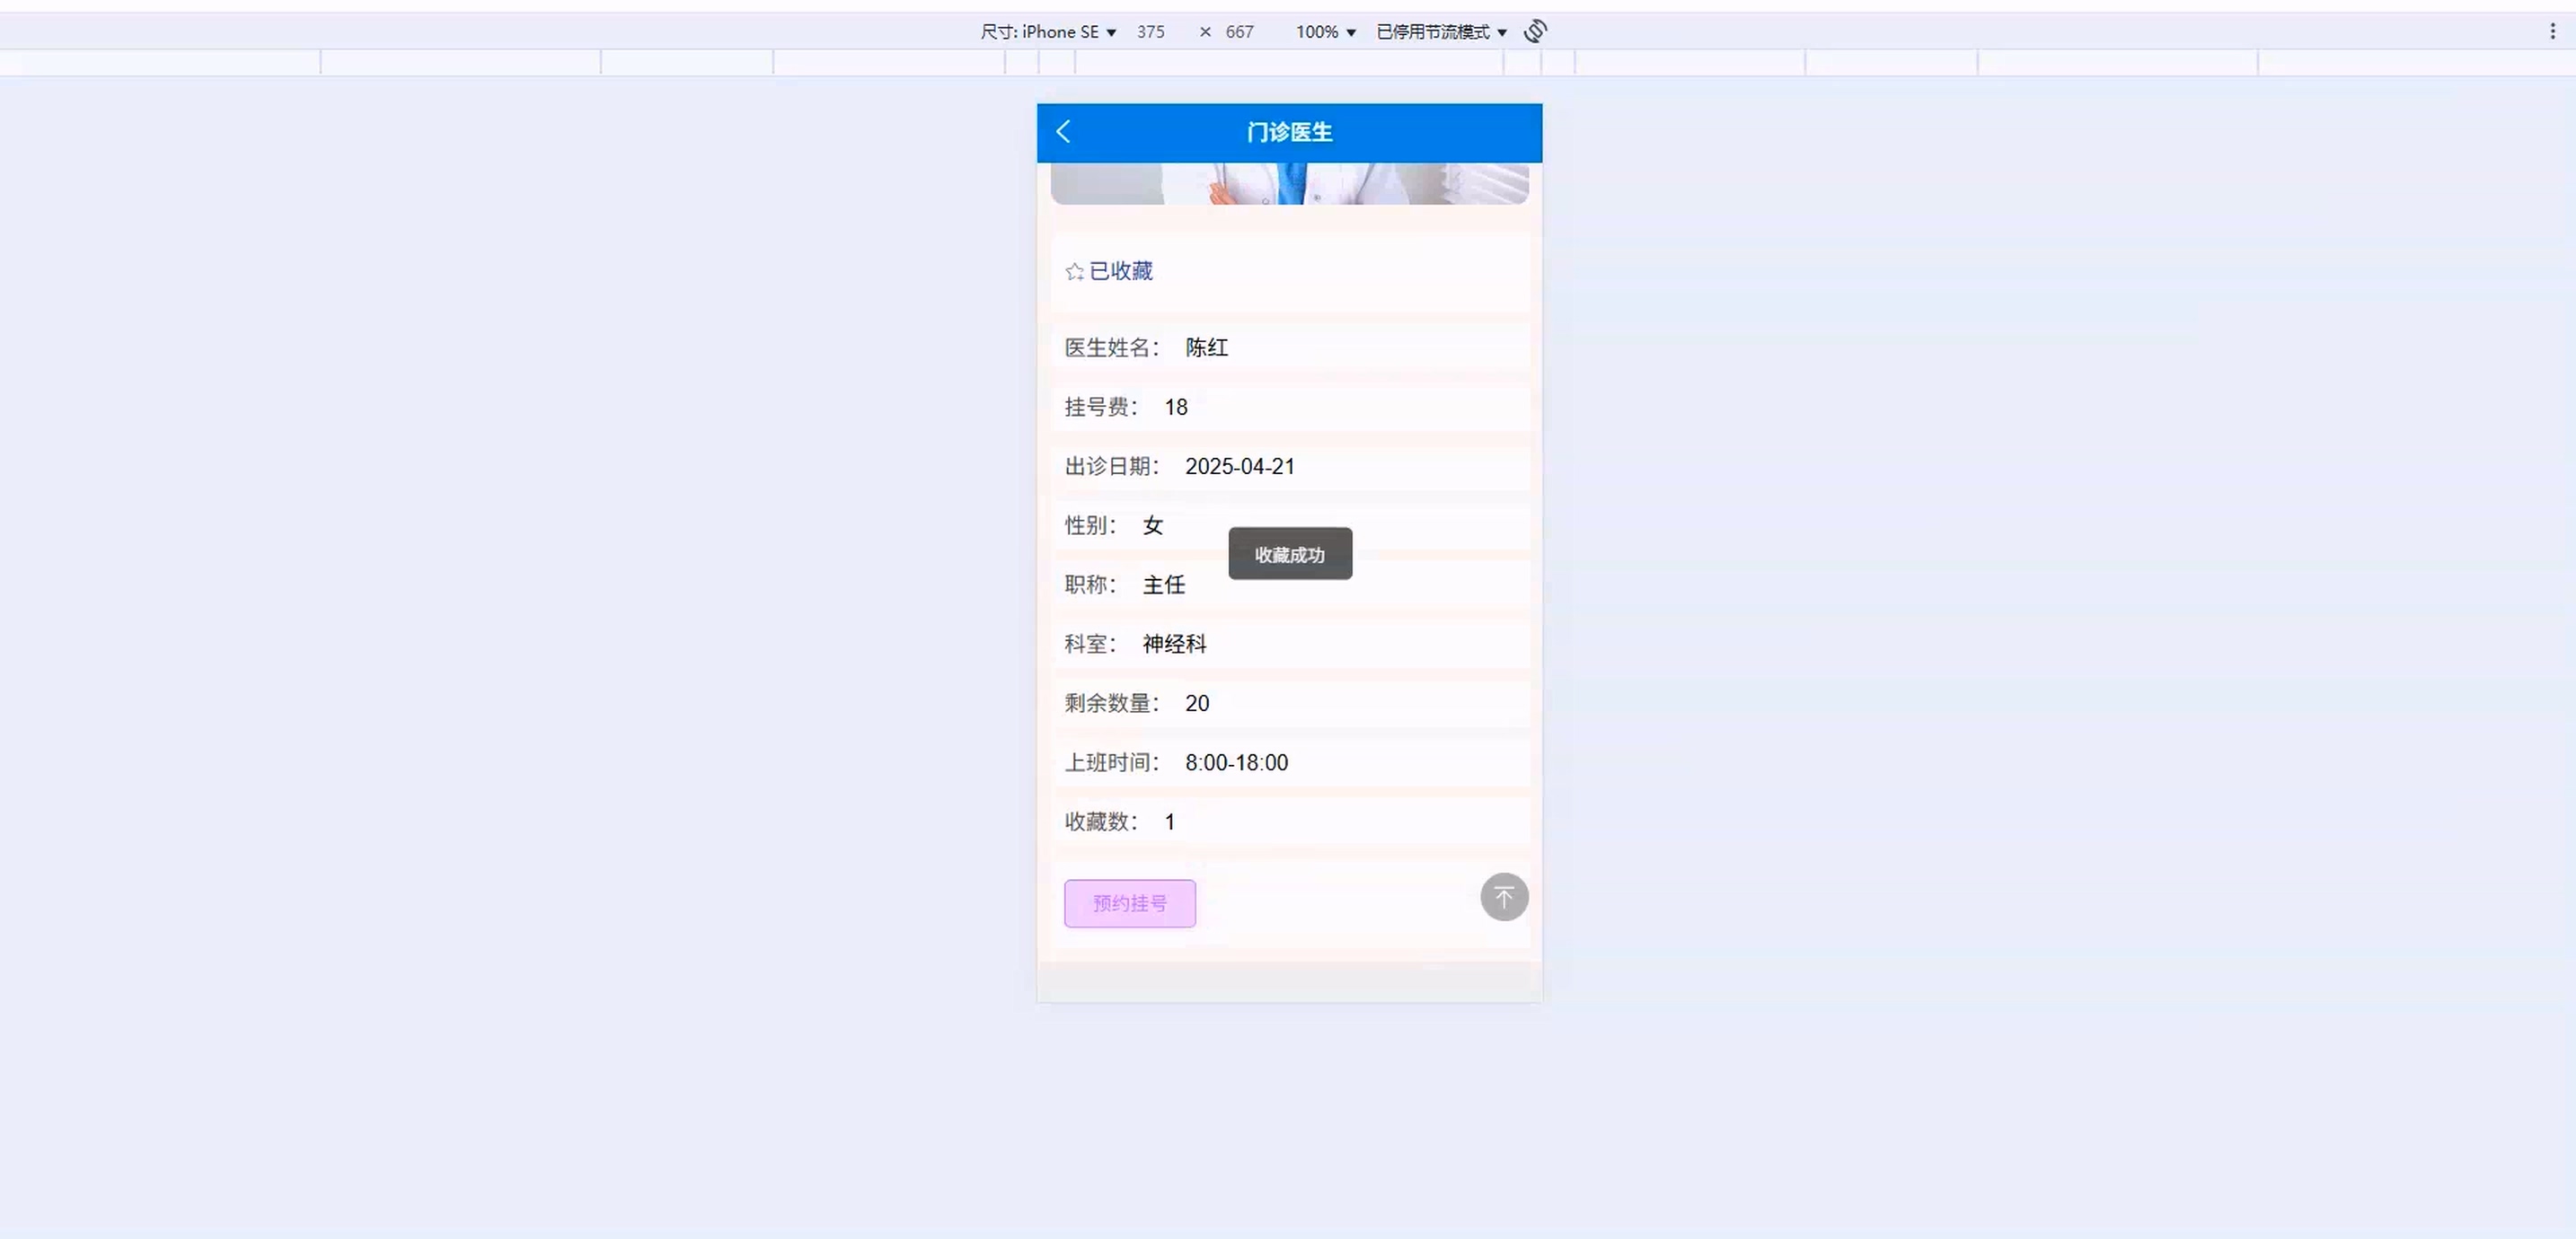Click the responsive width preset ruler bar
The image size is (2576, 1239).
point(1289,63)
